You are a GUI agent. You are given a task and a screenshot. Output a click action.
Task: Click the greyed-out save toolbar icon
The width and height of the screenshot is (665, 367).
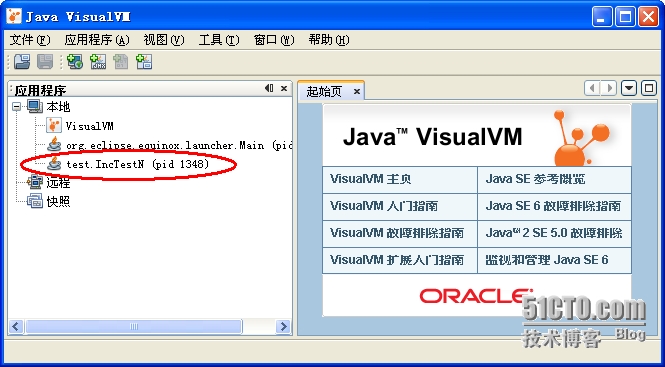[x=45, y=62]
